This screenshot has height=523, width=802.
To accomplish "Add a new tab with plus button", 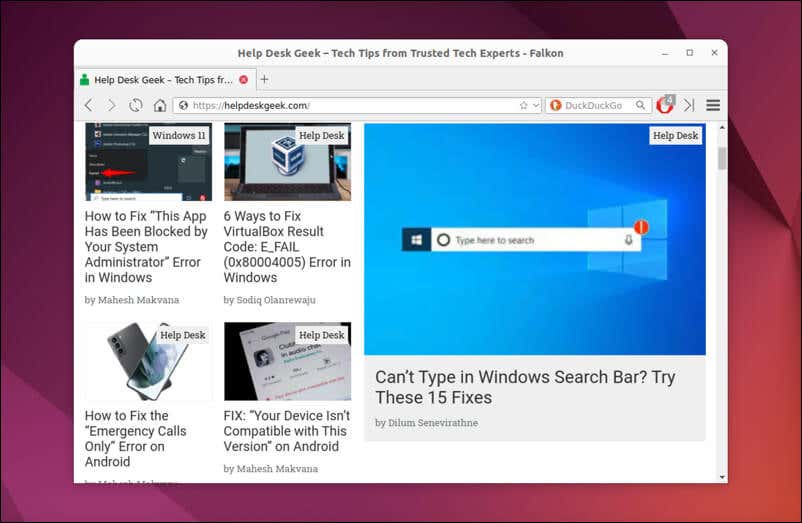I will (264, 79).
